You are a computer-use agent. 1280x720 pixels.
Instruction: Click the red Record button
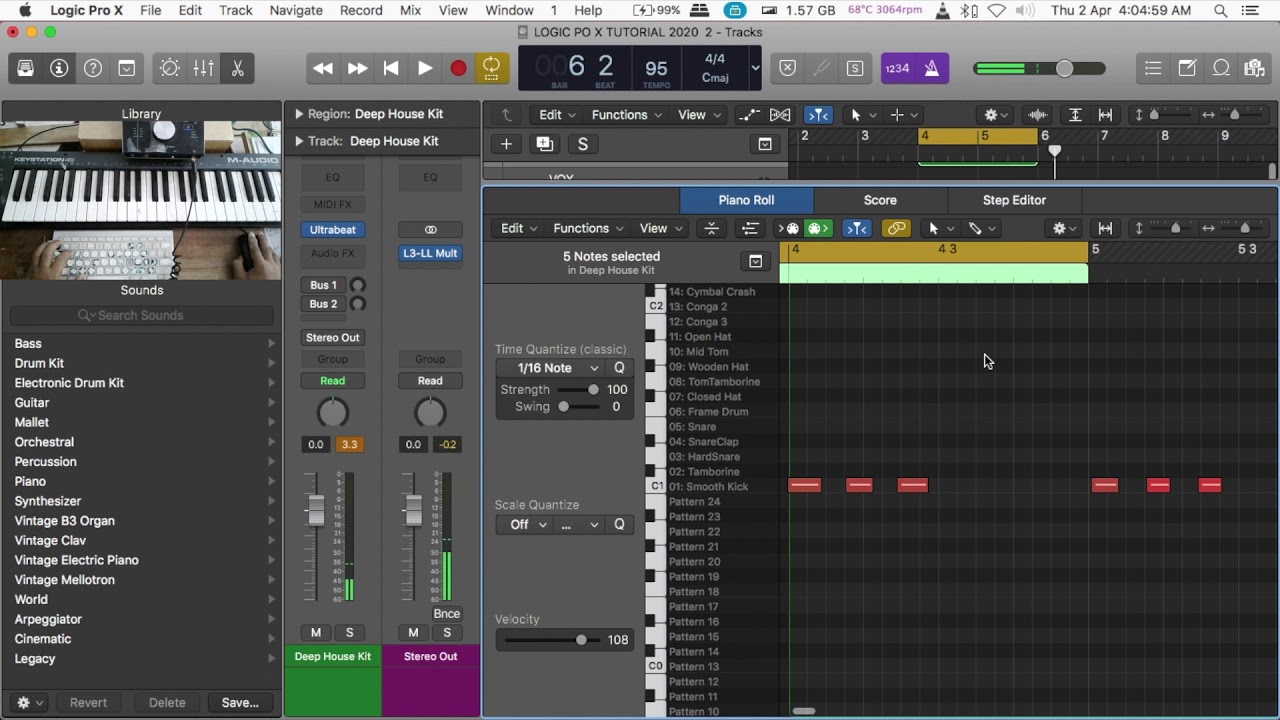pos(458,68)
